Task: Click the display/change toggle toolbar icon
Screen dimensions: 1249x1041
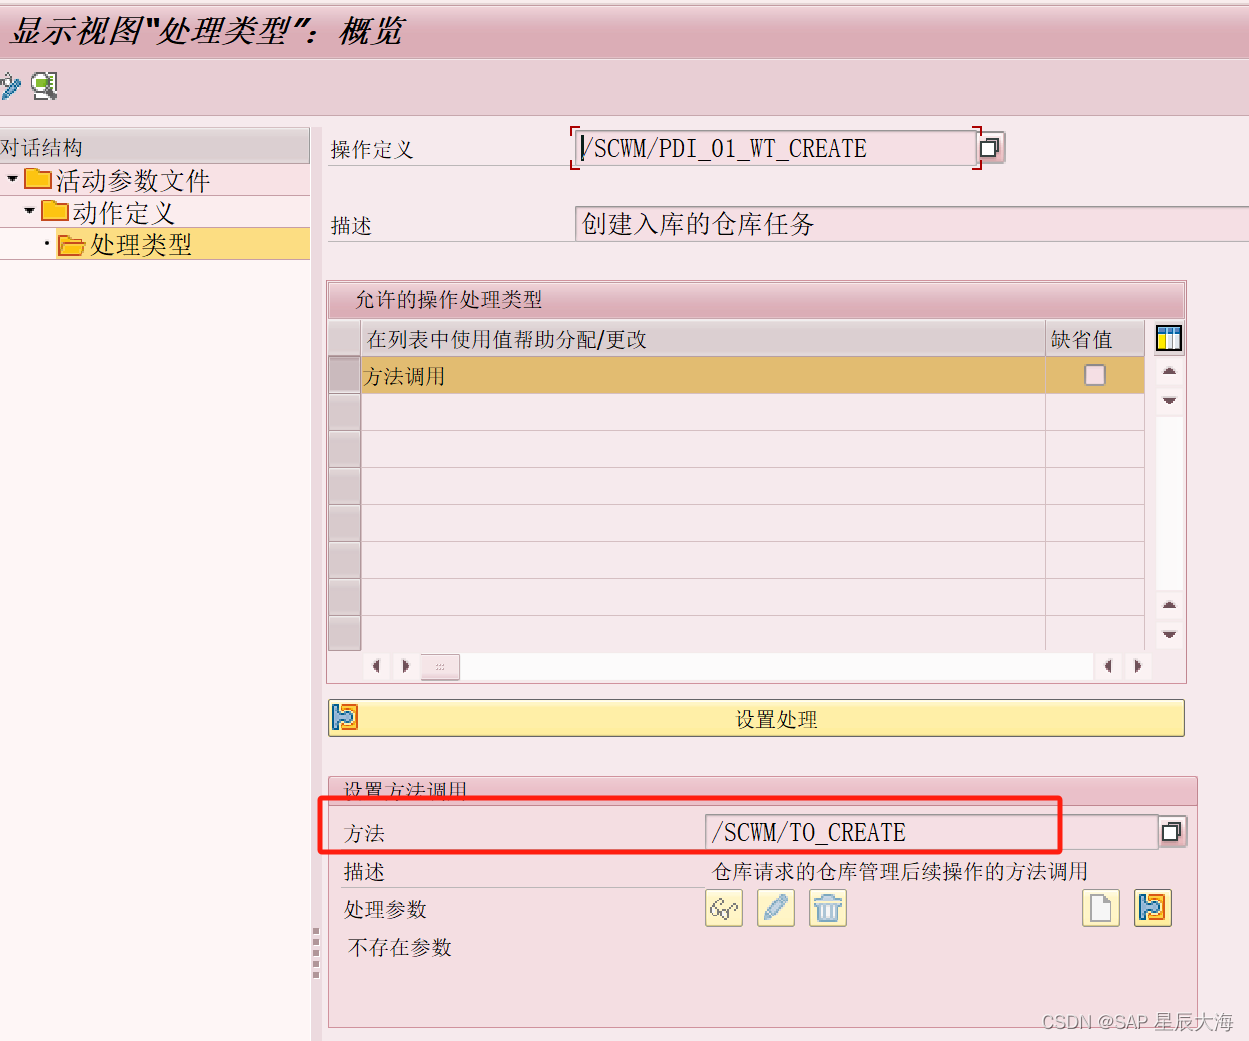Action: coord(9,86)
